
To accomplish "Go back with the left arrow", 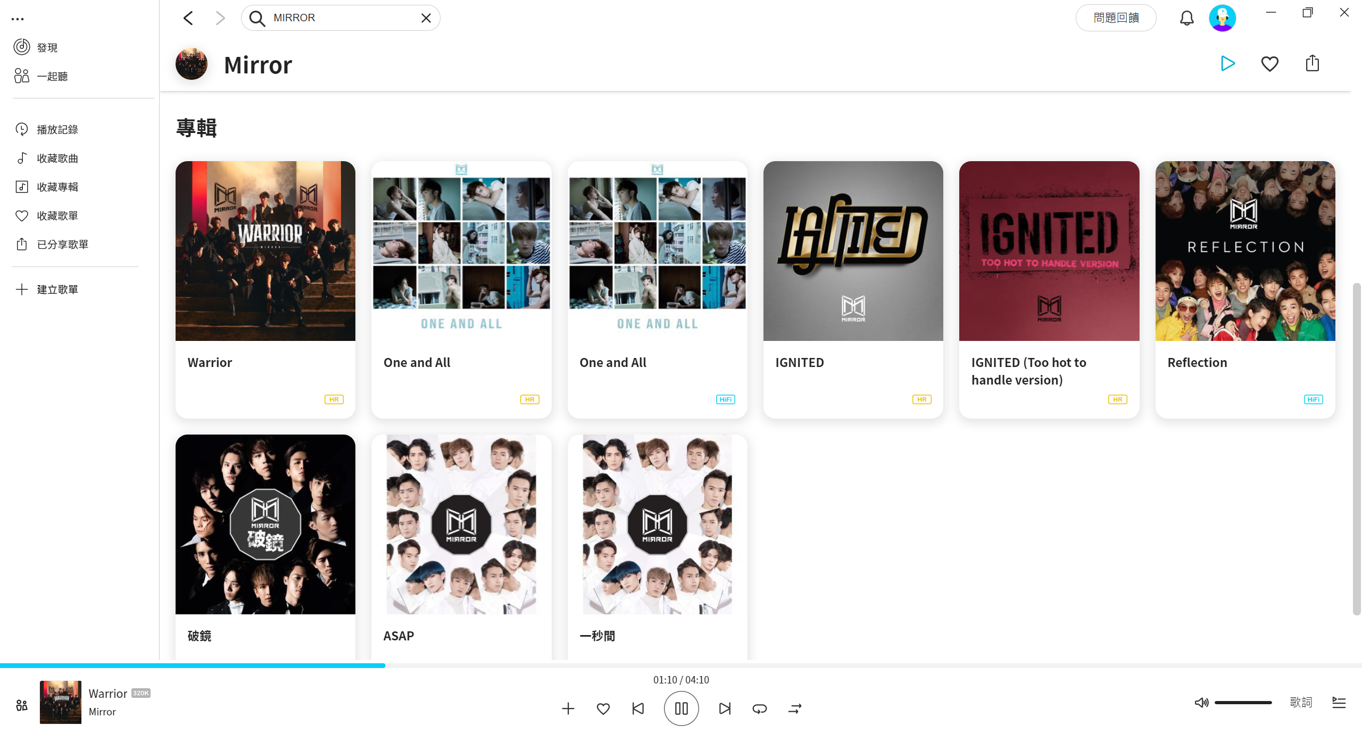I will point(188,18).
